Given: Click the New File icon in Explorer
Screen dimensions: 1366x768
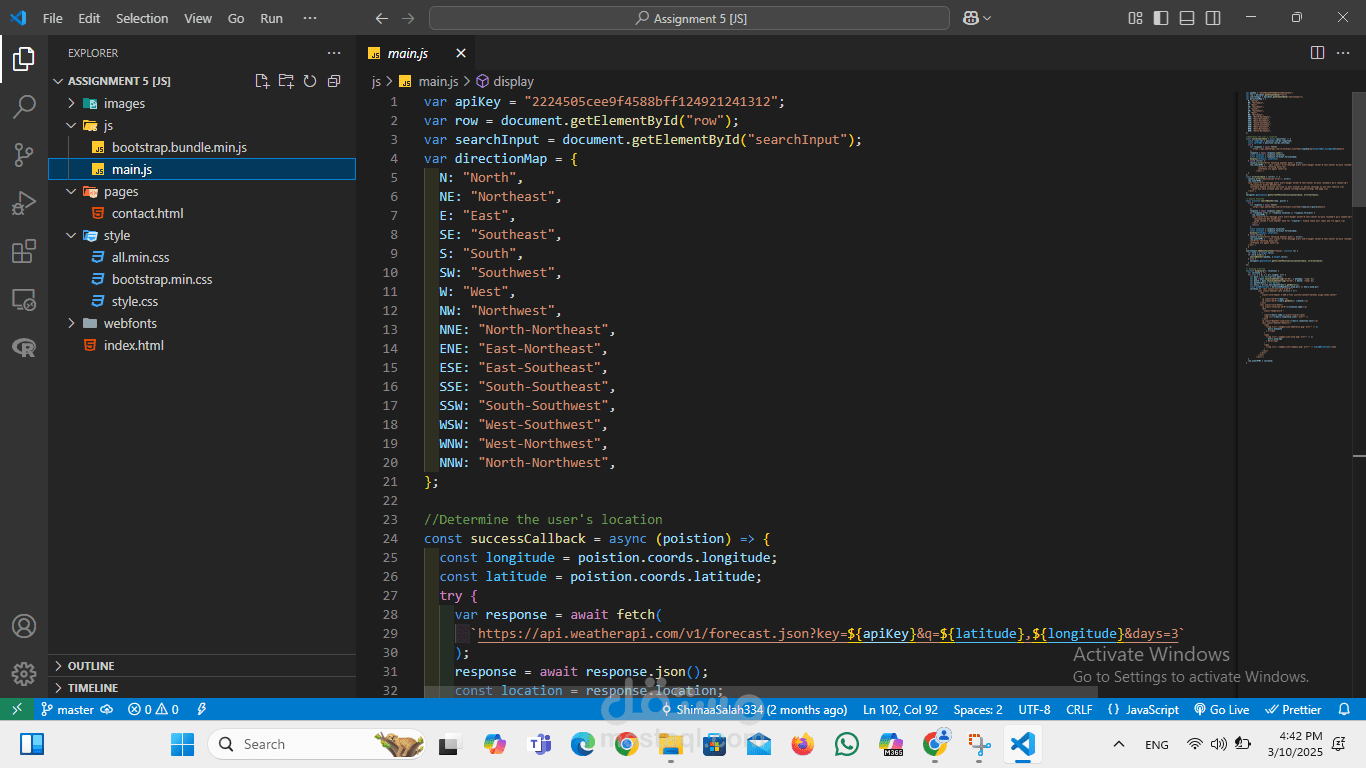Looking at the screenshot, I should tap(262, 81).
